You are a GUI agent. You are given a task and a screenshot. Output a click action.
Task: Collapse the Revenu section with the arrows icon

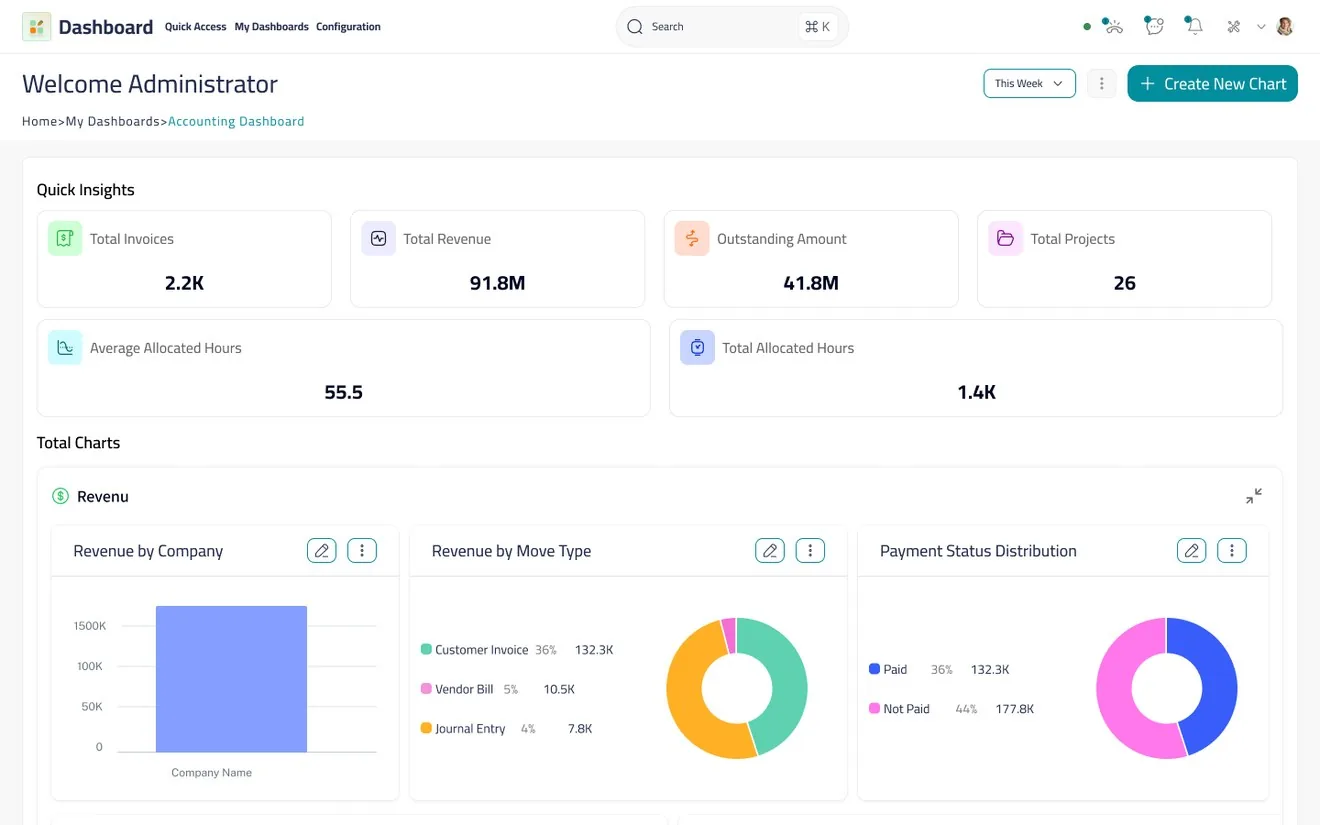click(1254, 496)
